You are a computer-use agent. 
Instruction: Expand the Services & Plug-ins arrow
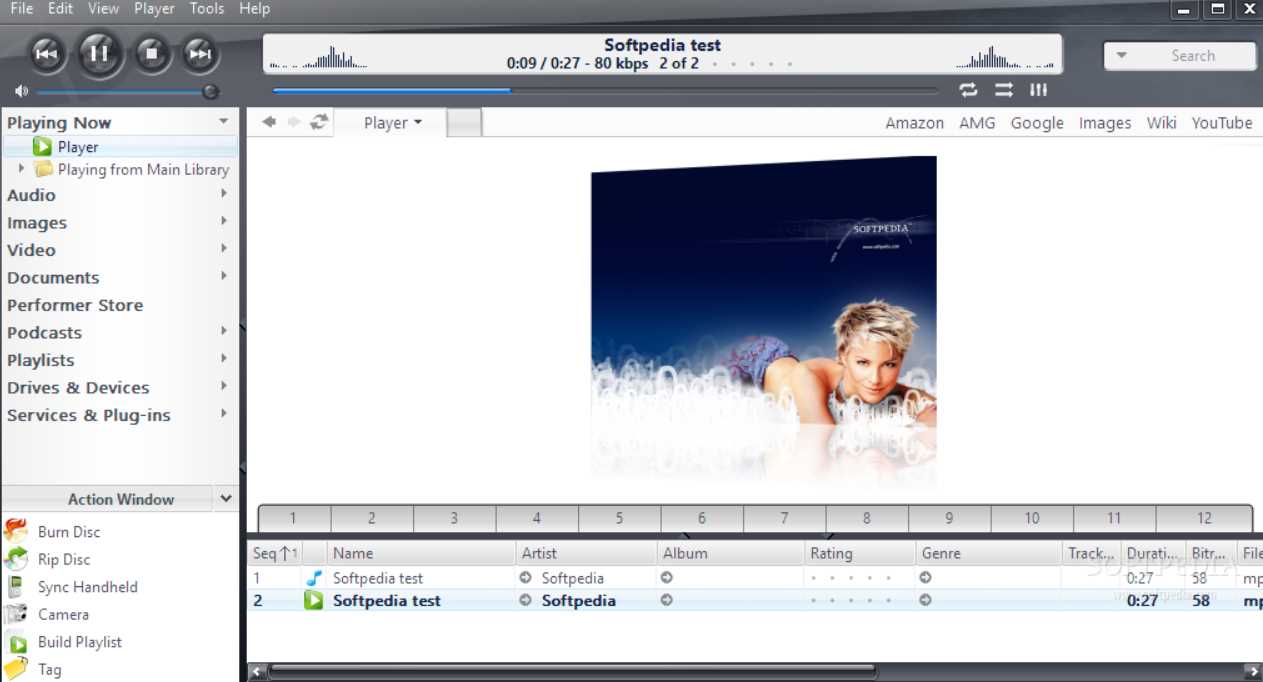(x=224, y=414)
